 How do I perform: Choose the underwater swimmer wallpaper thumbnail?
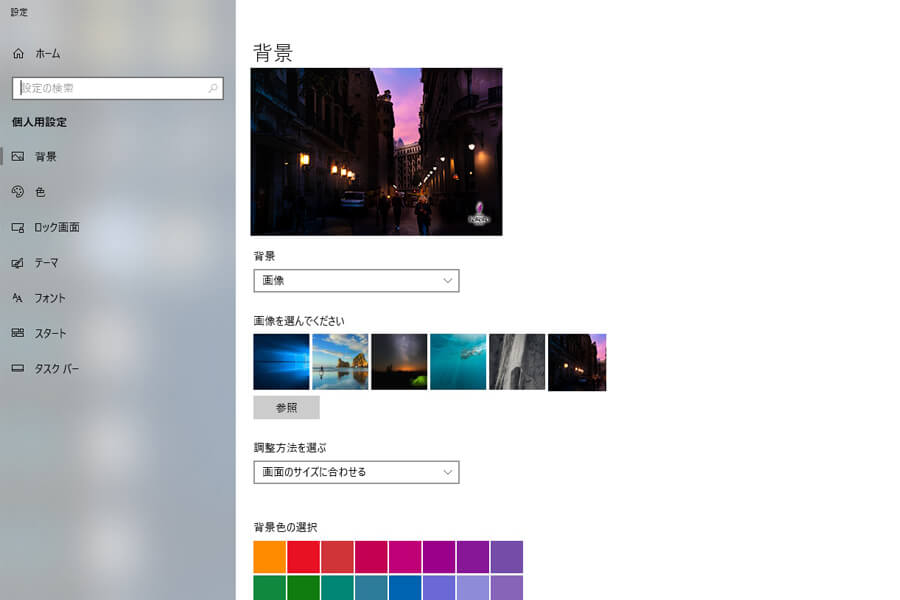(458, 362)
